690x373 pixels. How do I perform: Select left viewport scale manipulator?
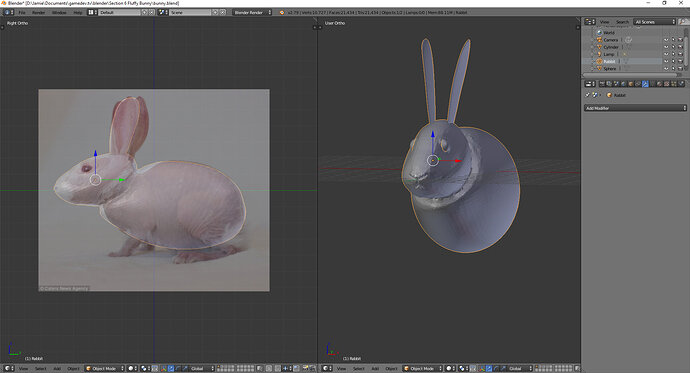tap(185, 369)
